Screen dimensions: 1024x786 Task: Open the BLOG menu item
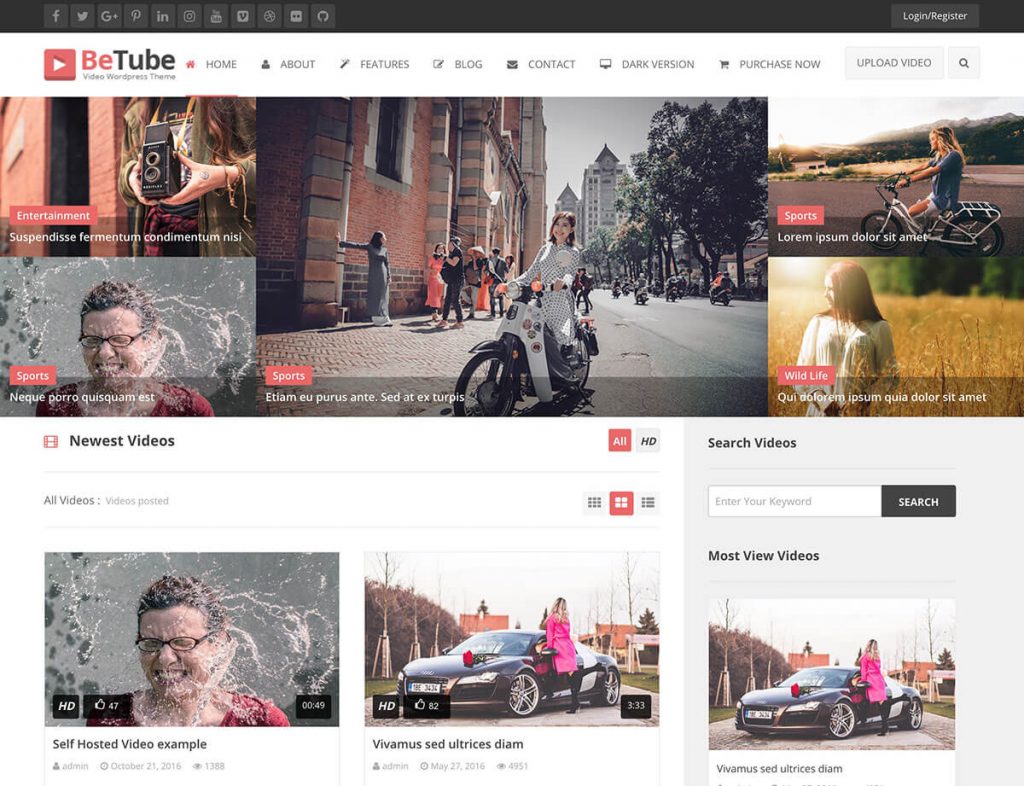point(465,64)
